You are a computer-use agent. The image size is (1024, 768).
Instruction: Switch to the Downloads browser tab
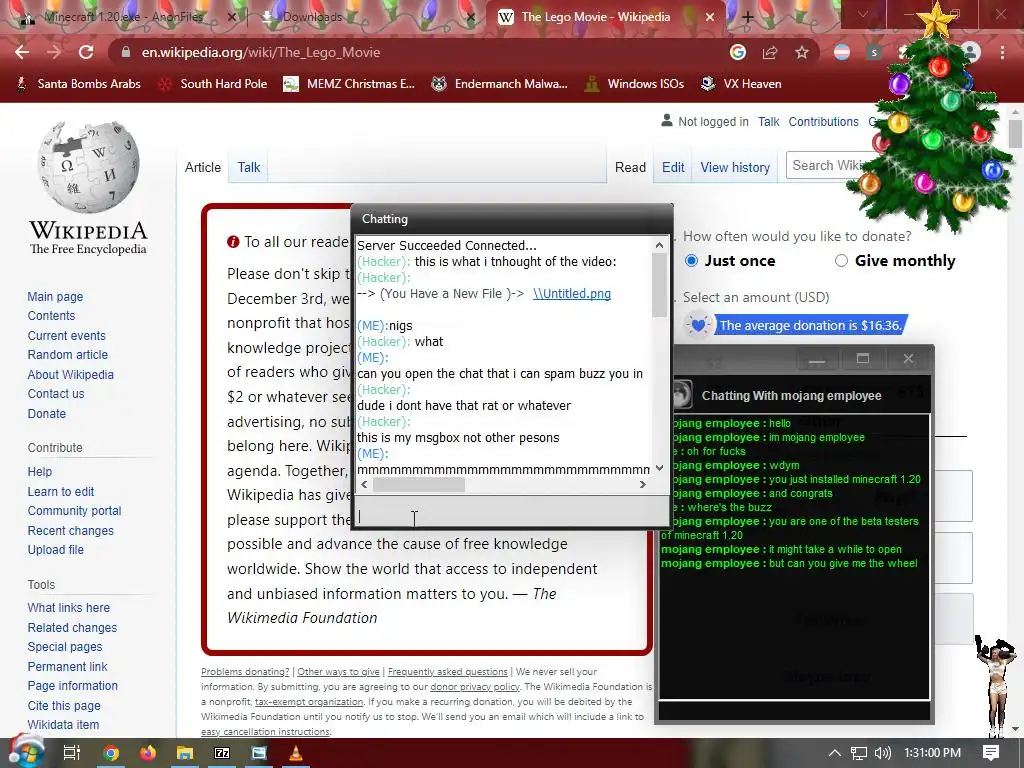coord(366,18)
